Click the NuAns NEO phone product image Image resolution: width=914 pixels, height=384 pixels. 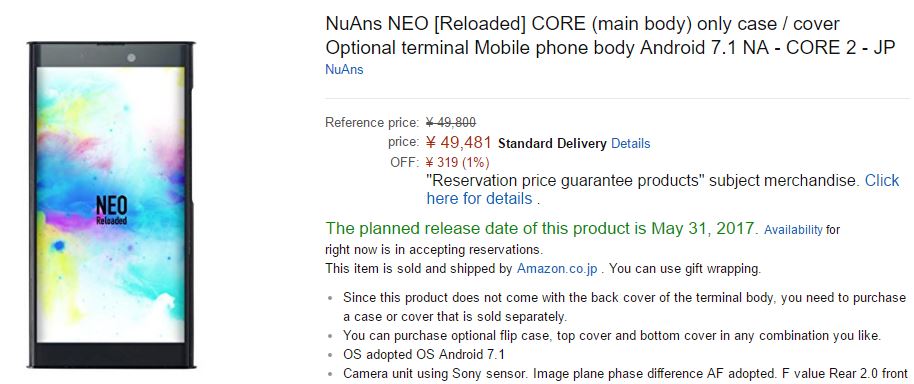(x=111, y=205)
